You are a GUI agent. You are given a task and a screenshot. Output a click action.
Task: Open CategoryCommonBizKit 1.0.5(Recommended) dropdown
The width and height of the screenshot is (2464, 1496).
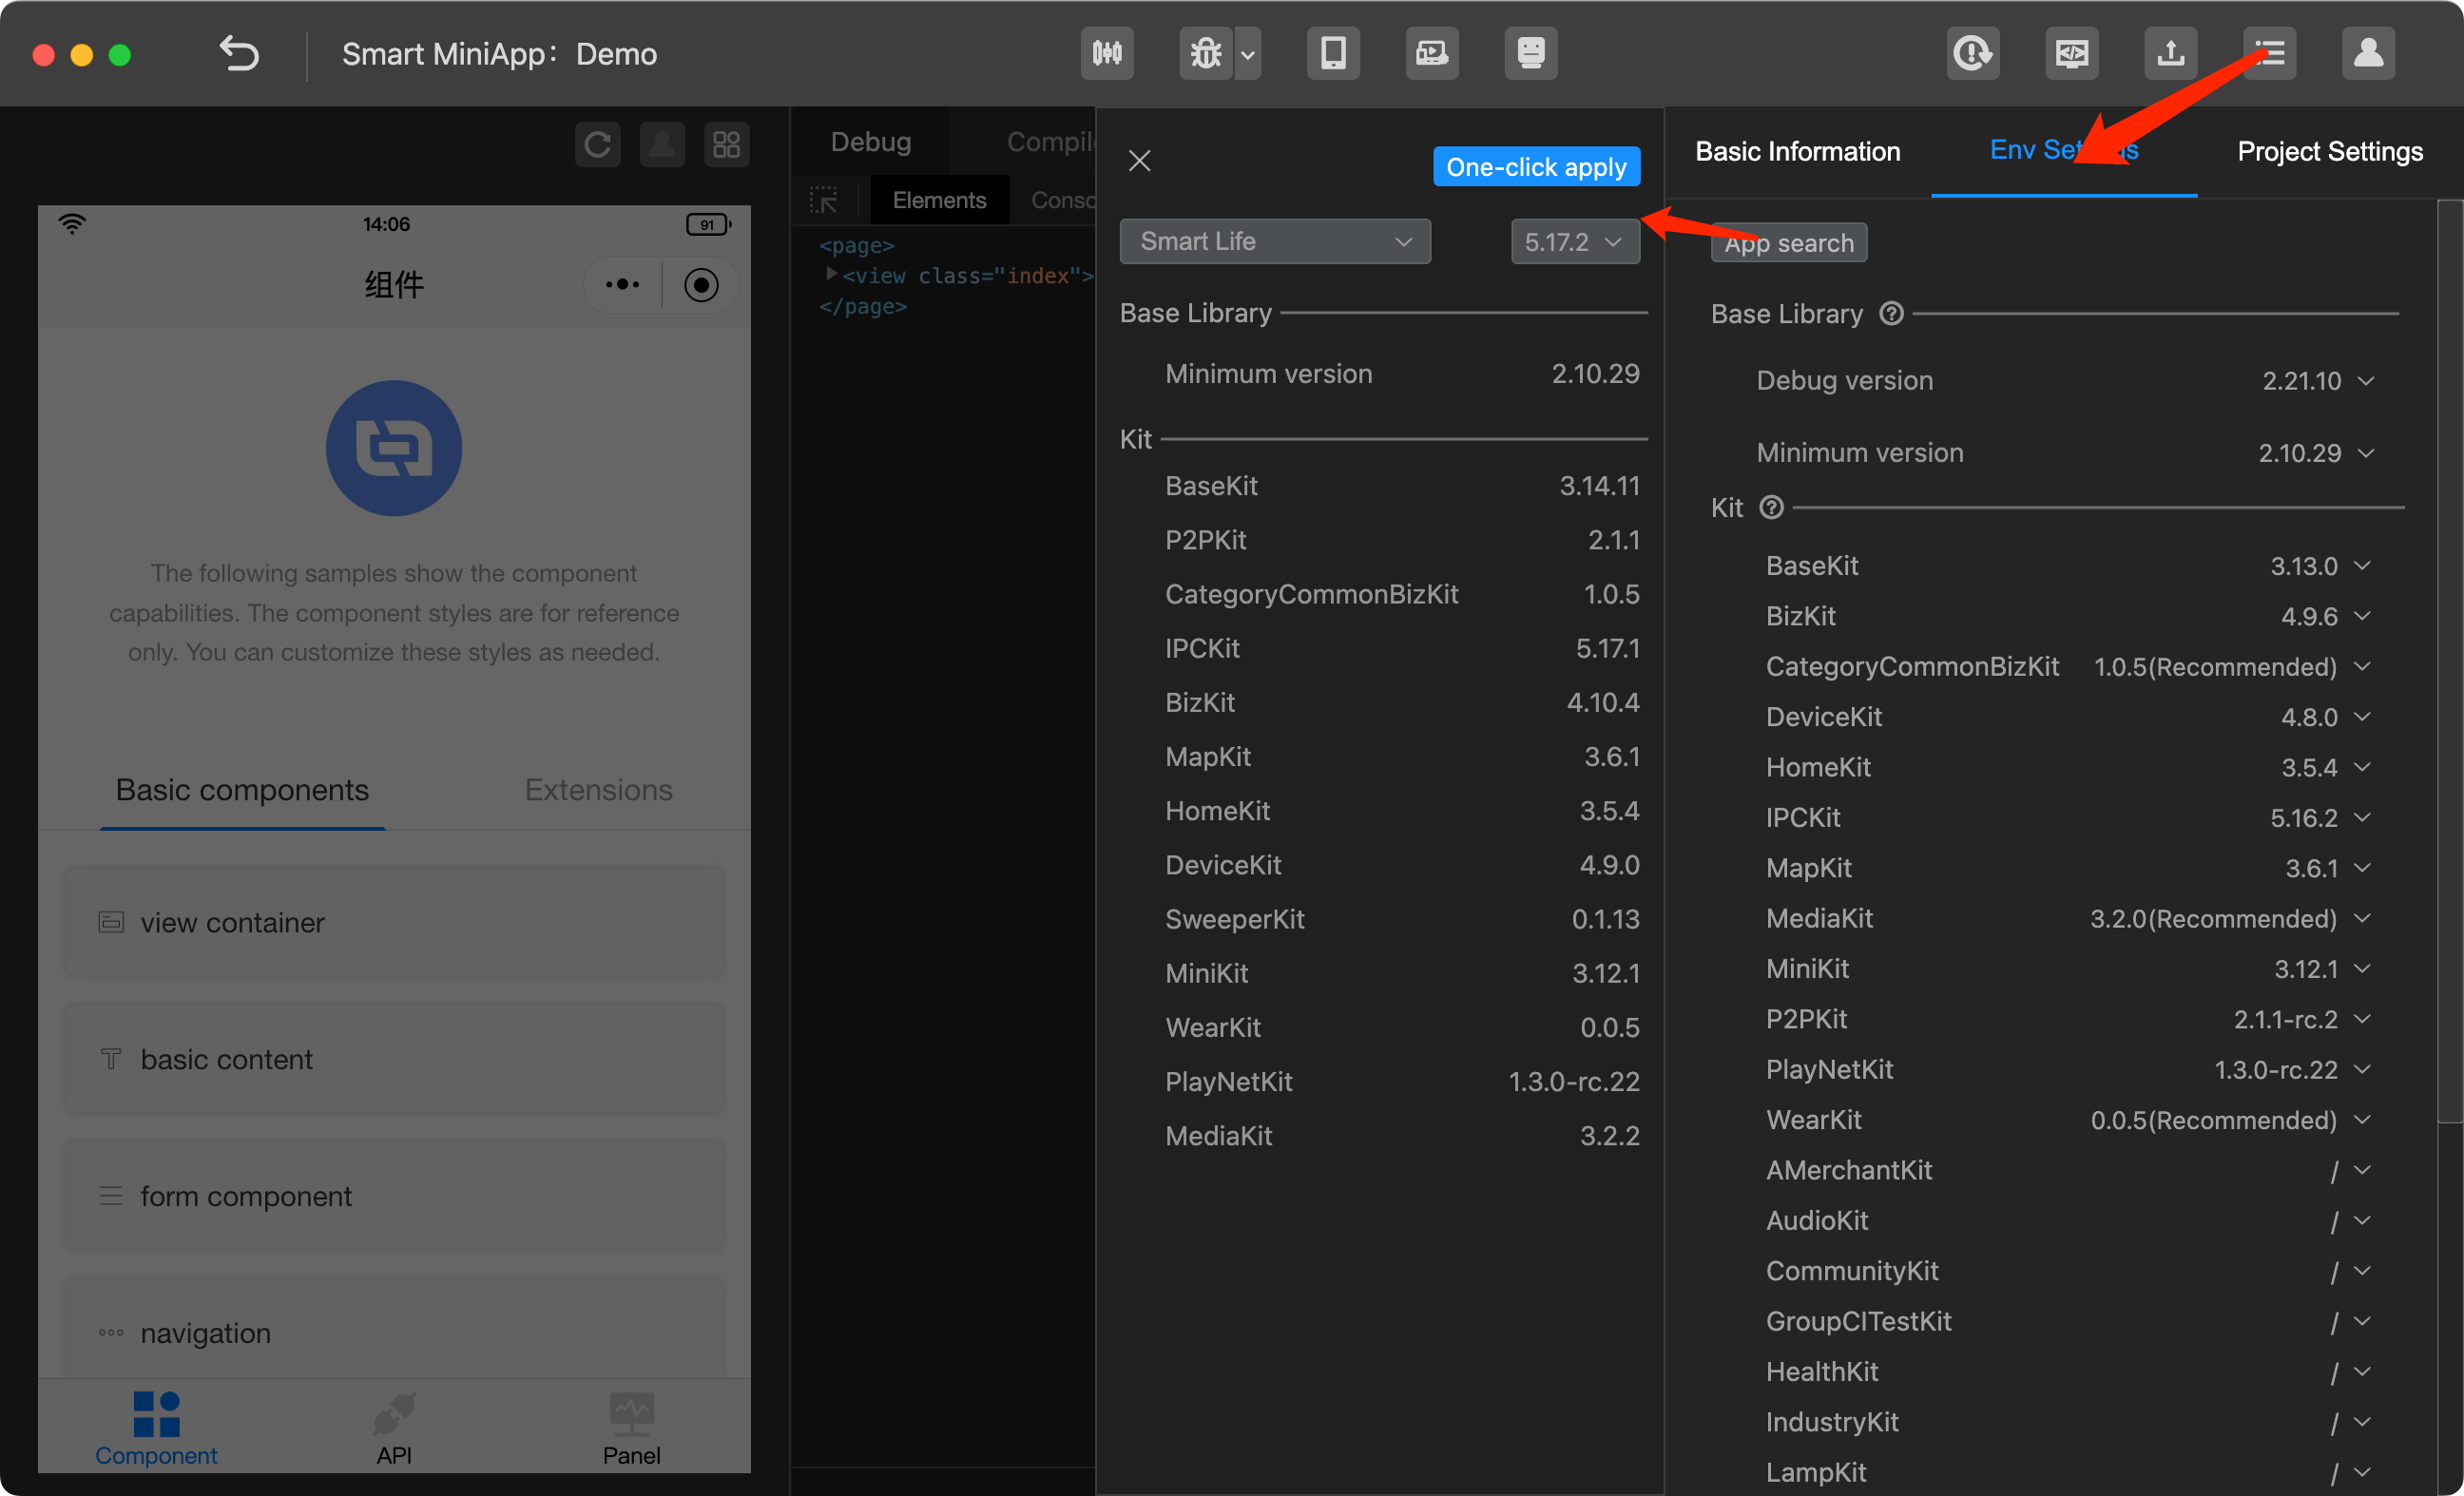pos(2232,666)
